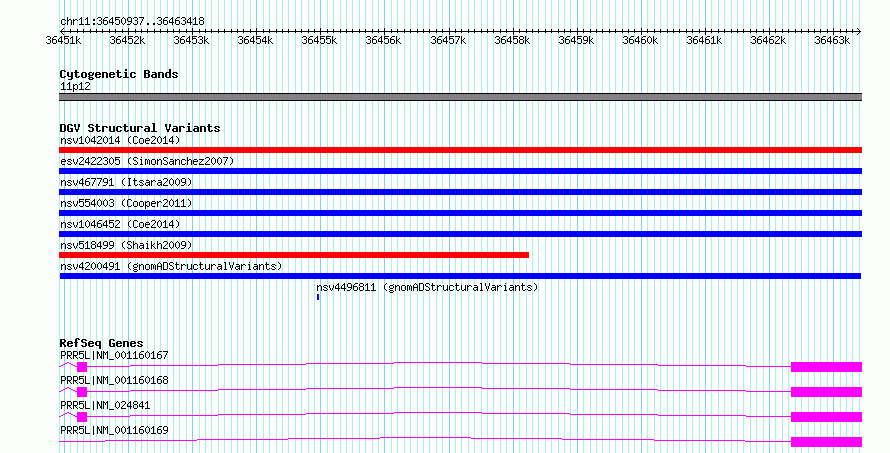
Task: Select the nsv1042014 (Coe2014) label
Action: coord(120,140)
